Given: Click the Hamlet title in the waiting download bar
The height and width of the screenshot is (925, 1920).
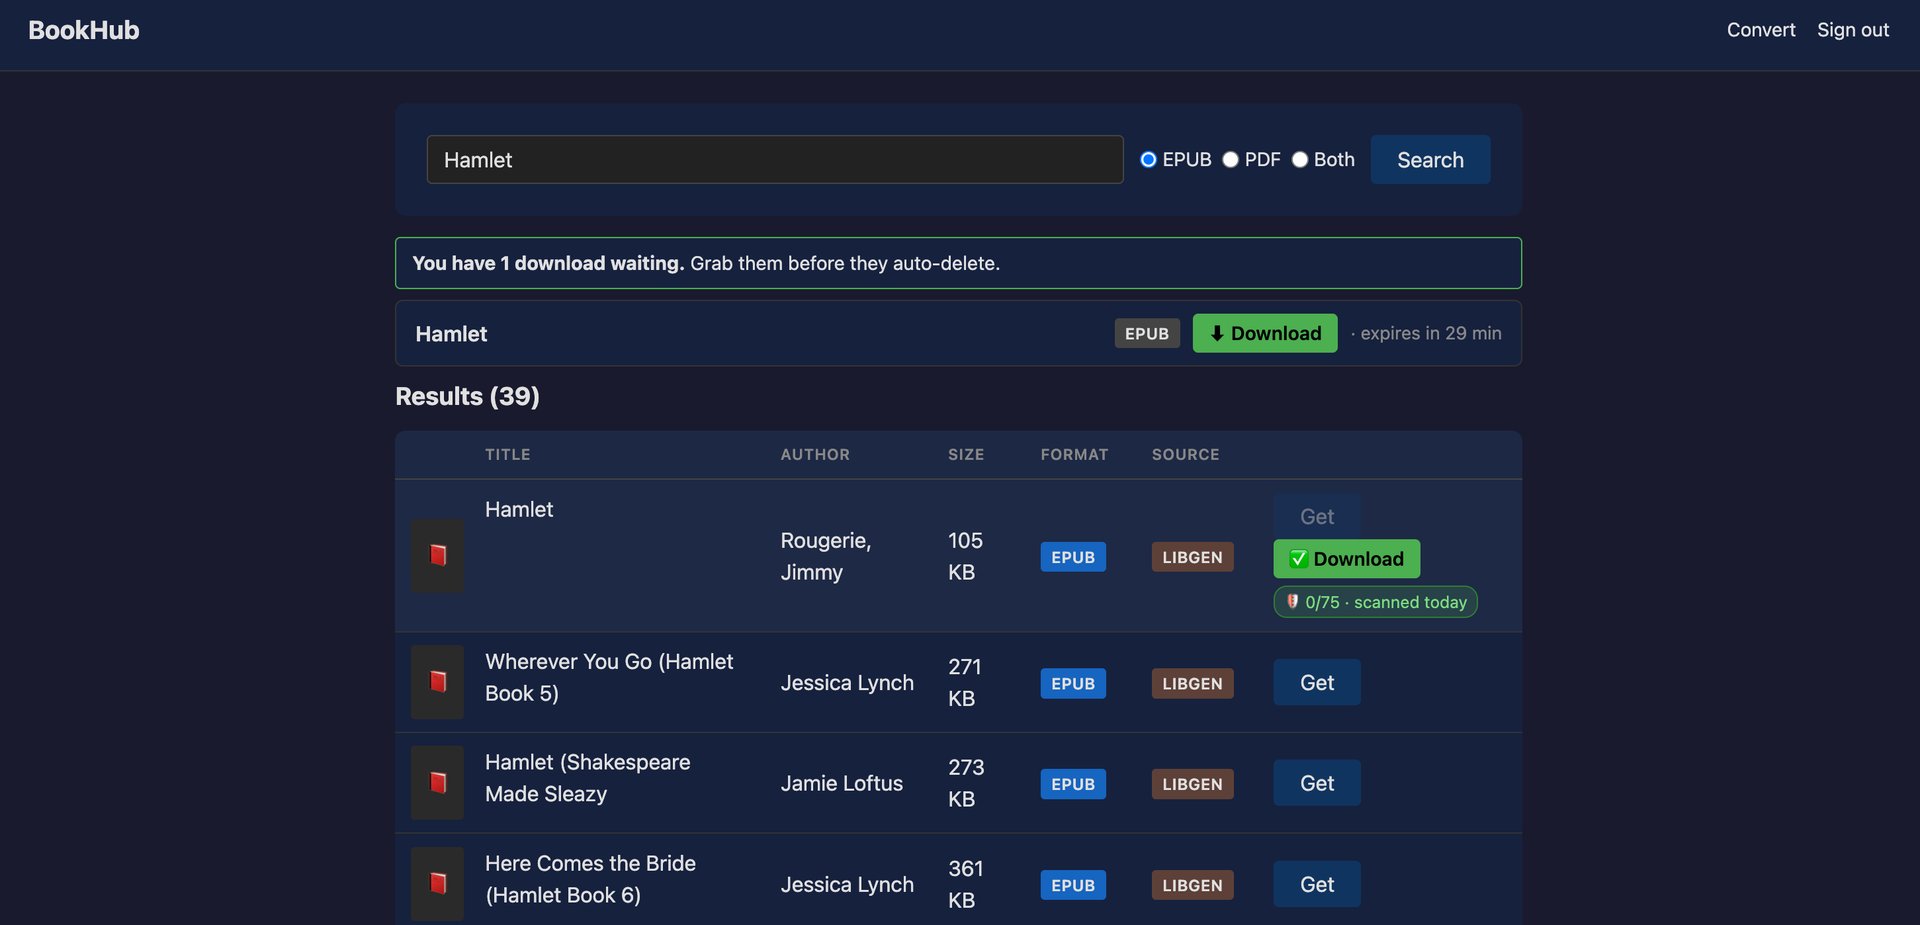Looking at the screenshot, I should [x=451, y=334].
